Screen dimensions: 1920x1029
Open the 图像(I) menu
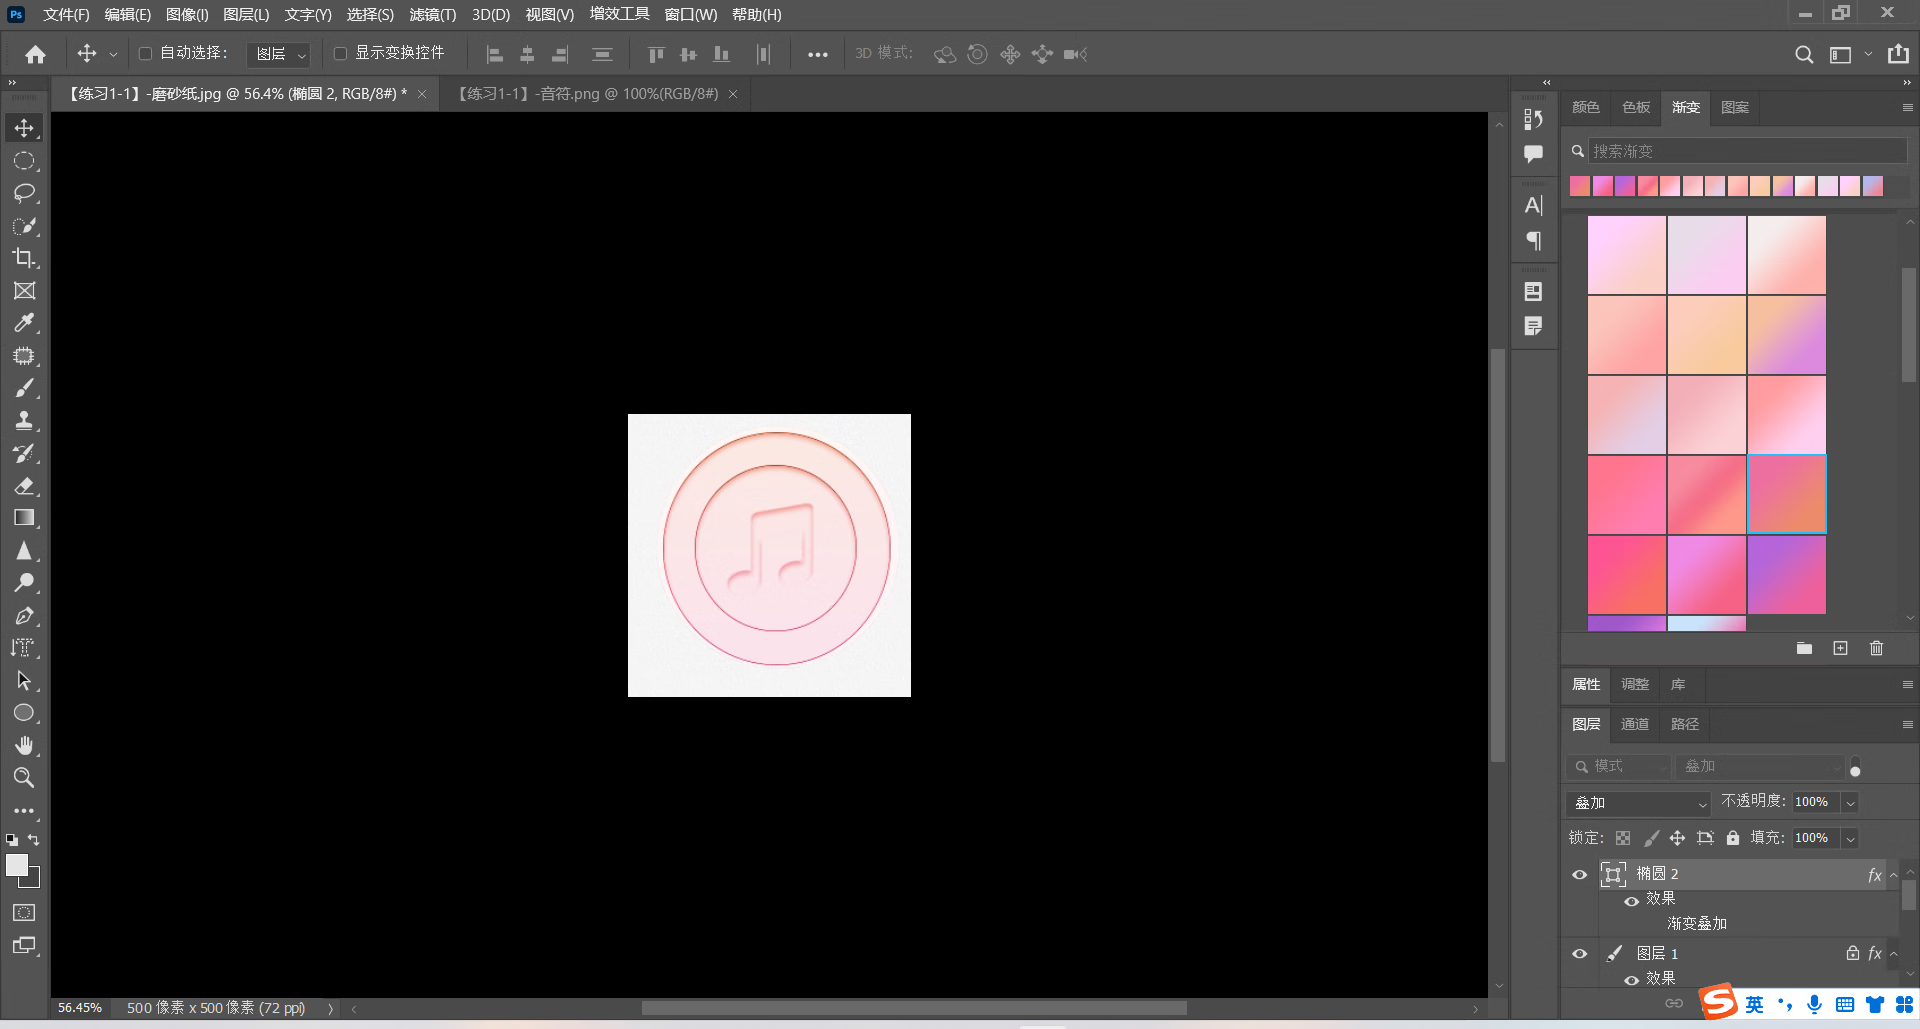(187, 15)
